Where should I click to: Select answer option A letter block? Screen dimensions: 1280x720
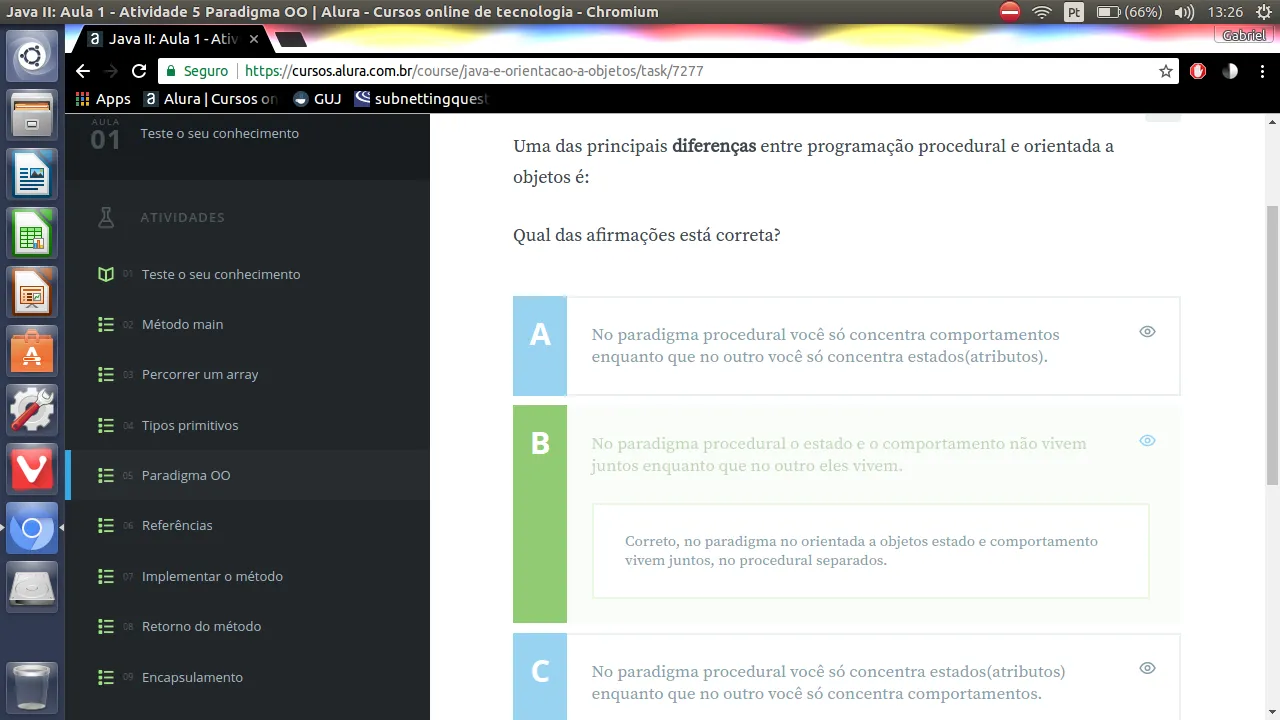click(x=540, y=345)
